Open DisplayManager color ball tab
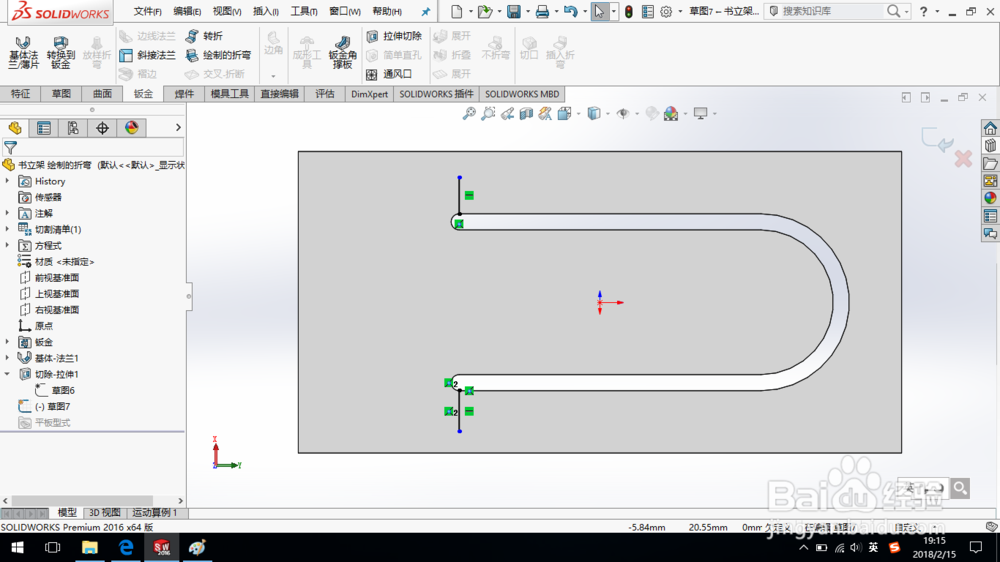This screenshot has height=562, width=1000. pos(131,128)
